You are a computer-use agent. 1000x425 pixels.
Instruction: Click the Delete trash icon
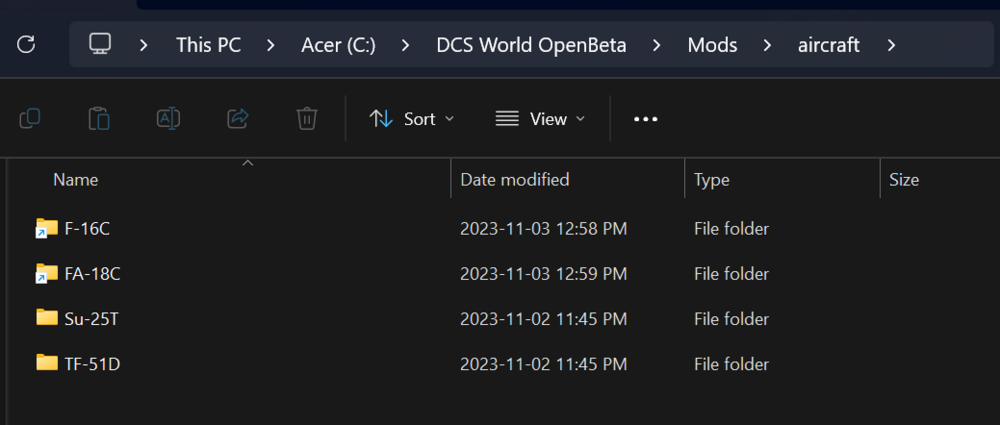click(x=307, y=119)
